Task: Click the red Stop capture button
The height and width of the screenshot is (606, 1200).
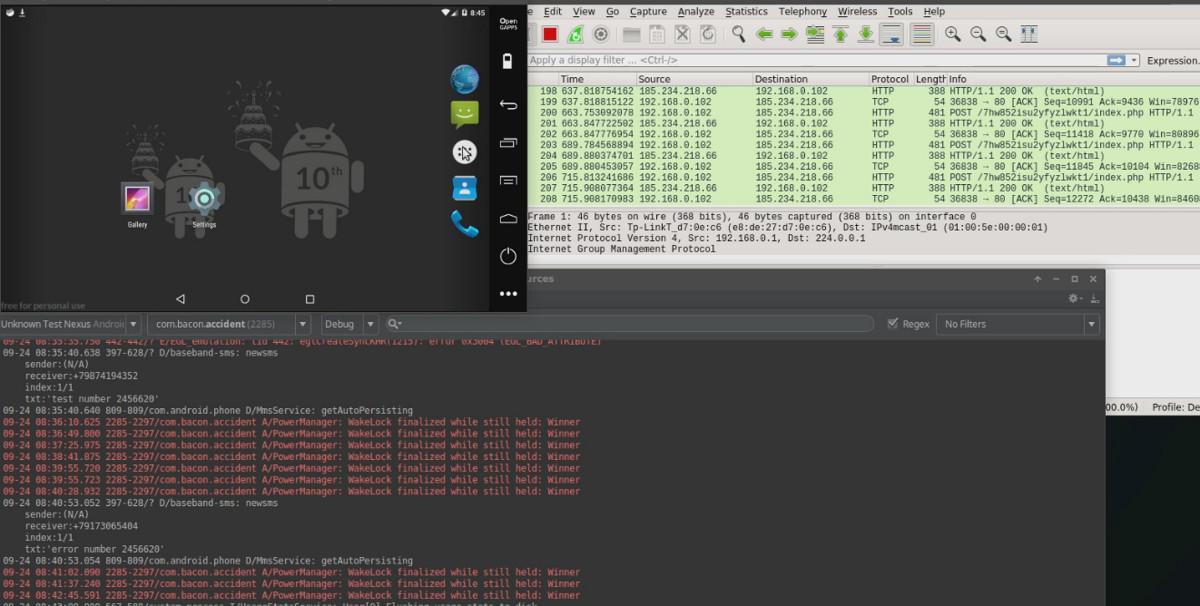Action: (549, 34)
